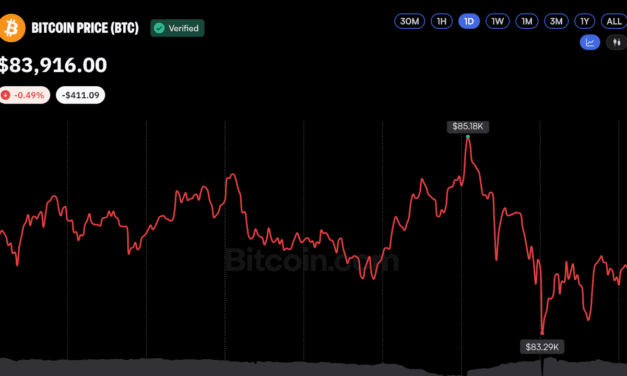
Task: Click the red down-arrow icon beside -0.49%
Action: click(x=6, y=95)
